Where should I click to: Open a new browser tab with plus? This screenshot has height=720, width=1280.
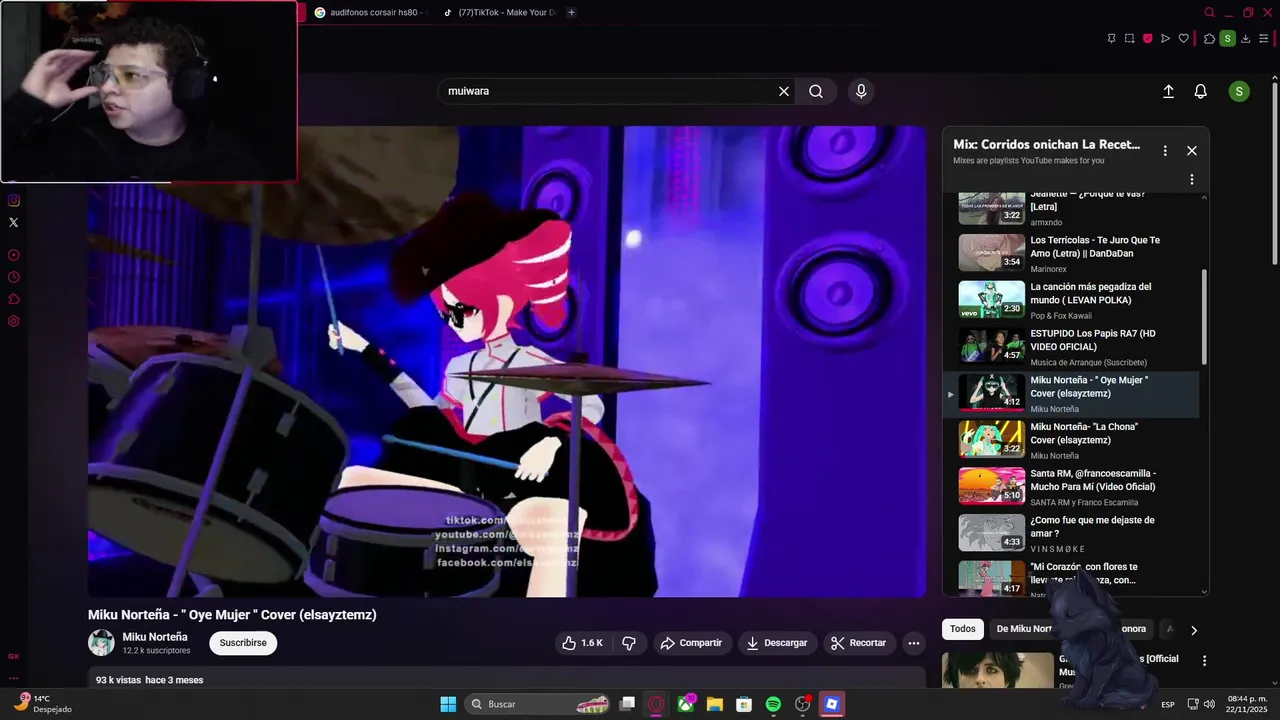pyautogui.click(x=571, y=12)
